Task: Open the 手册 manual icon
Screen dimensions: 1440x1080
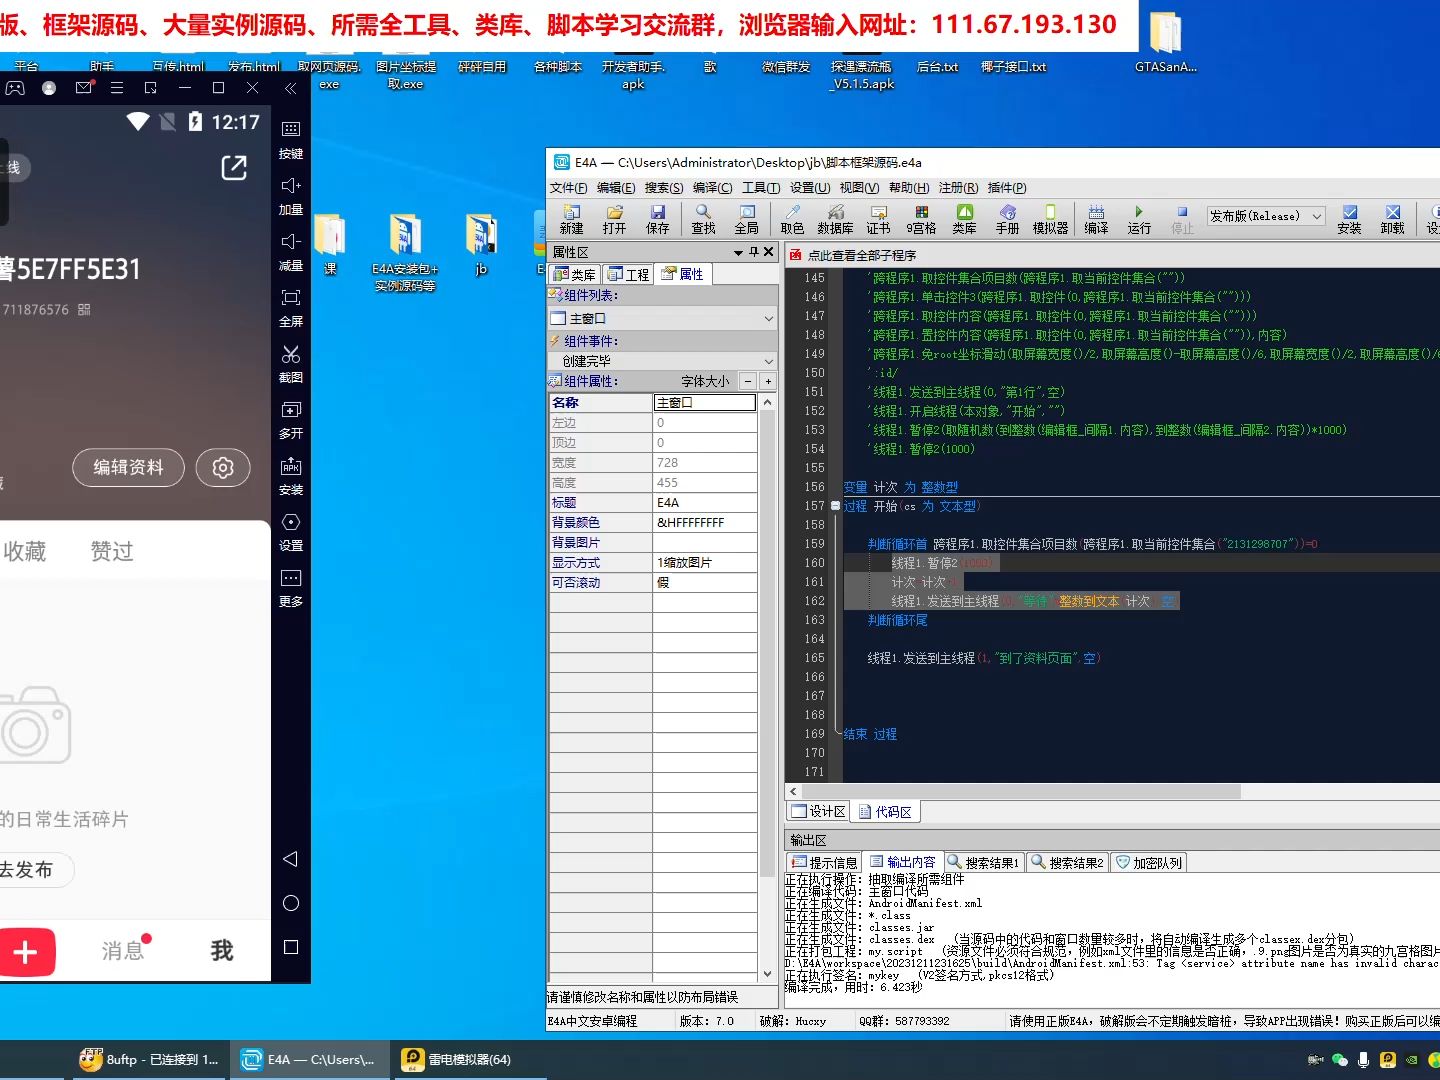Action: click(x=1007, y=218)
